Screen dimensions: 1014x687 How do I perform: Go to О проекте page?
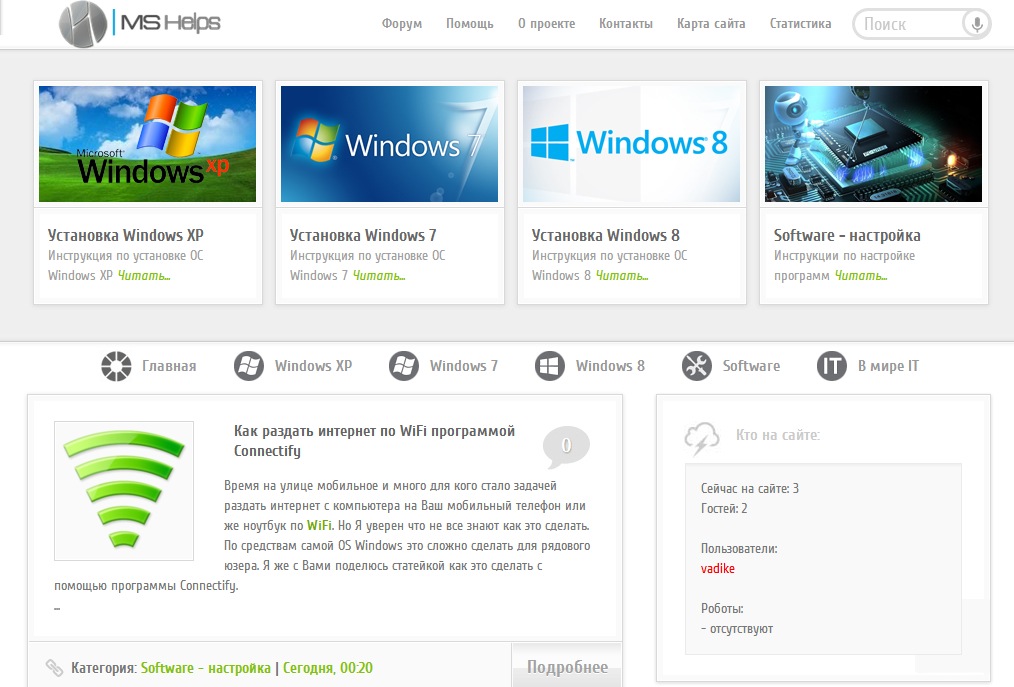click(546, 24)
